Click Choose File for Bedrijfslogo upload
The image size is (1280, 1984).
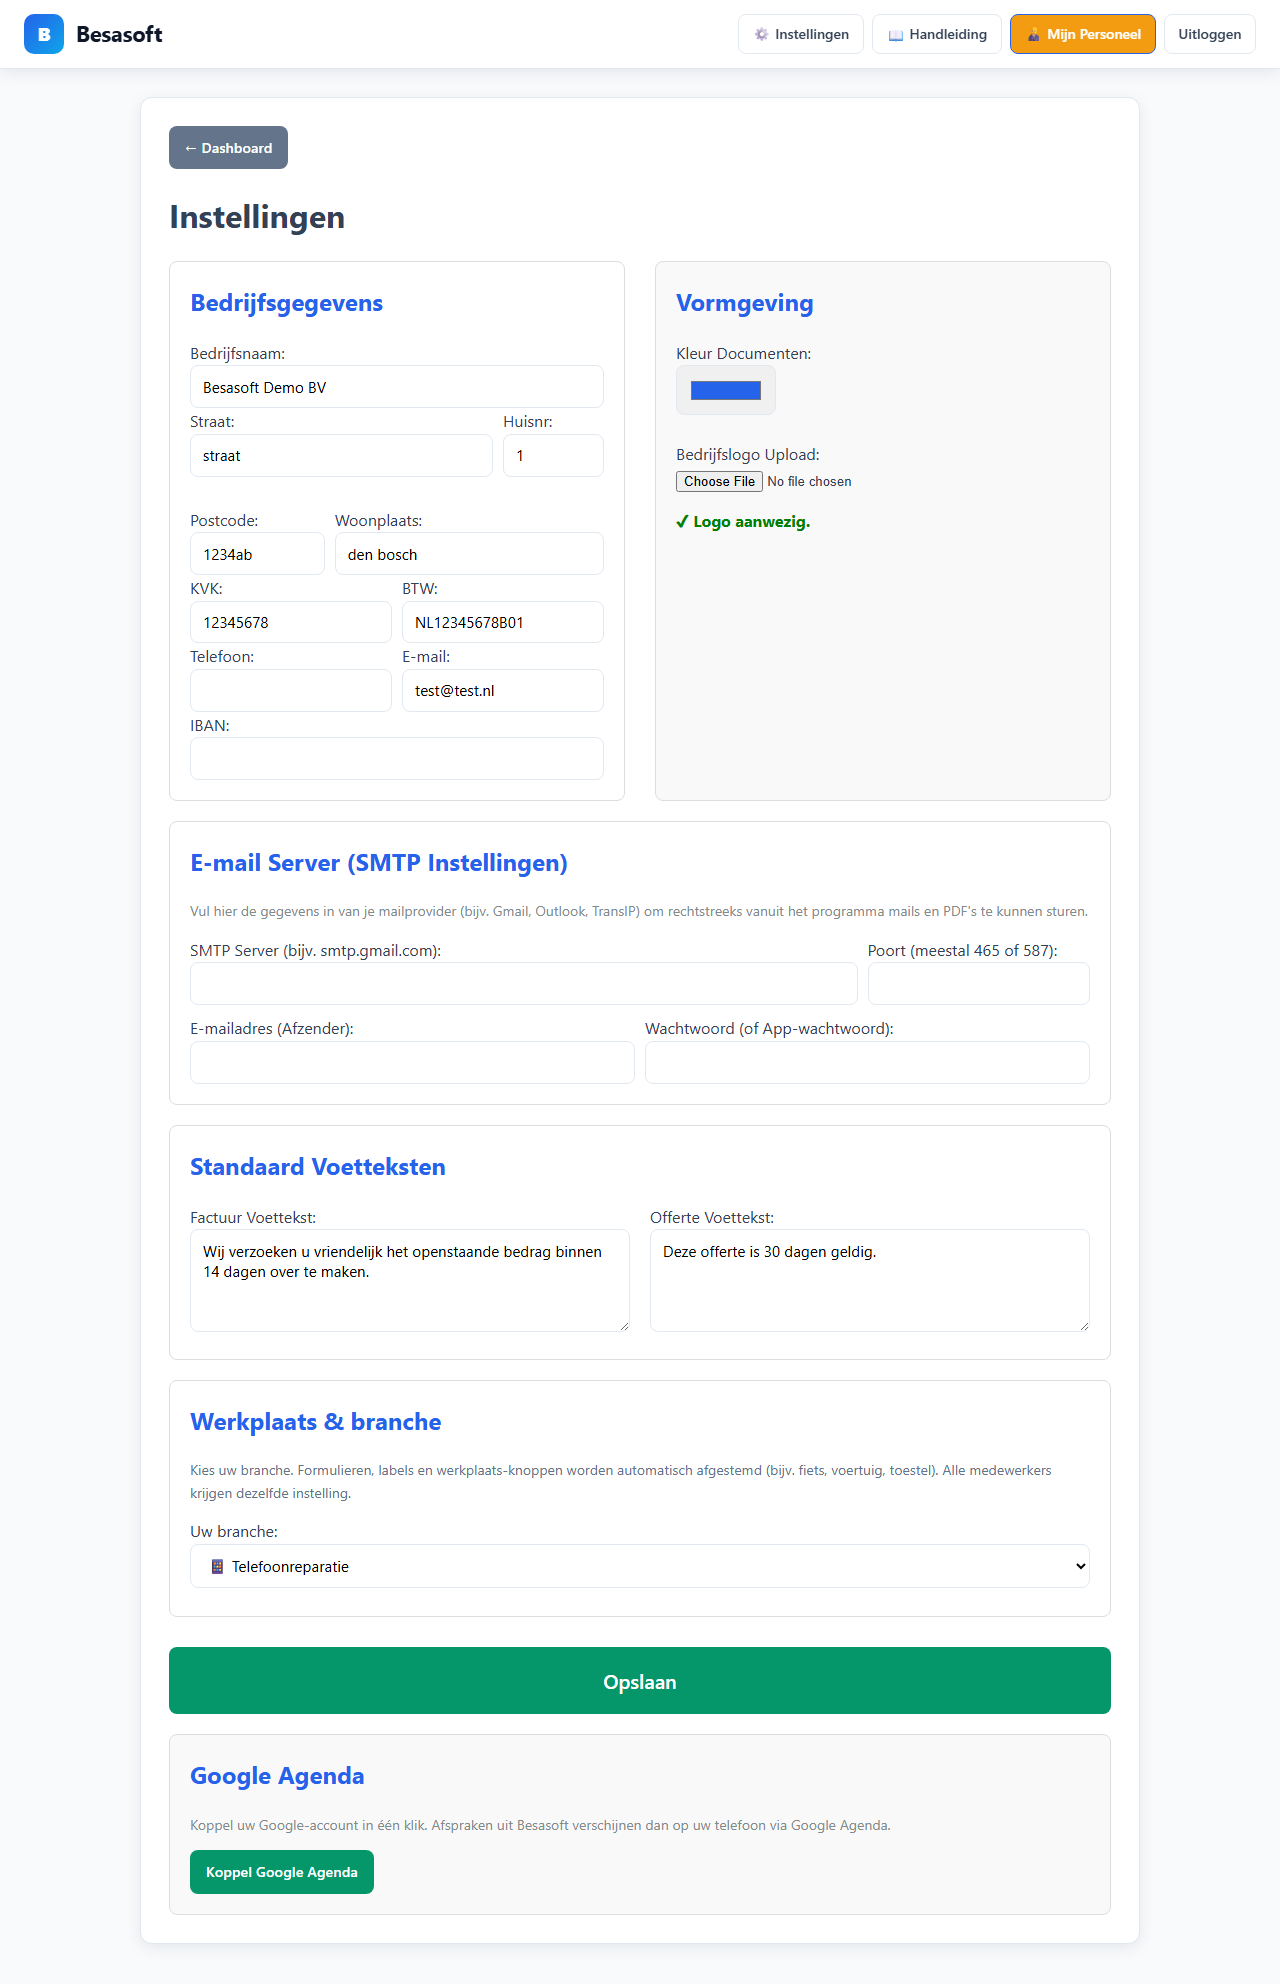(x=719, y=481)
